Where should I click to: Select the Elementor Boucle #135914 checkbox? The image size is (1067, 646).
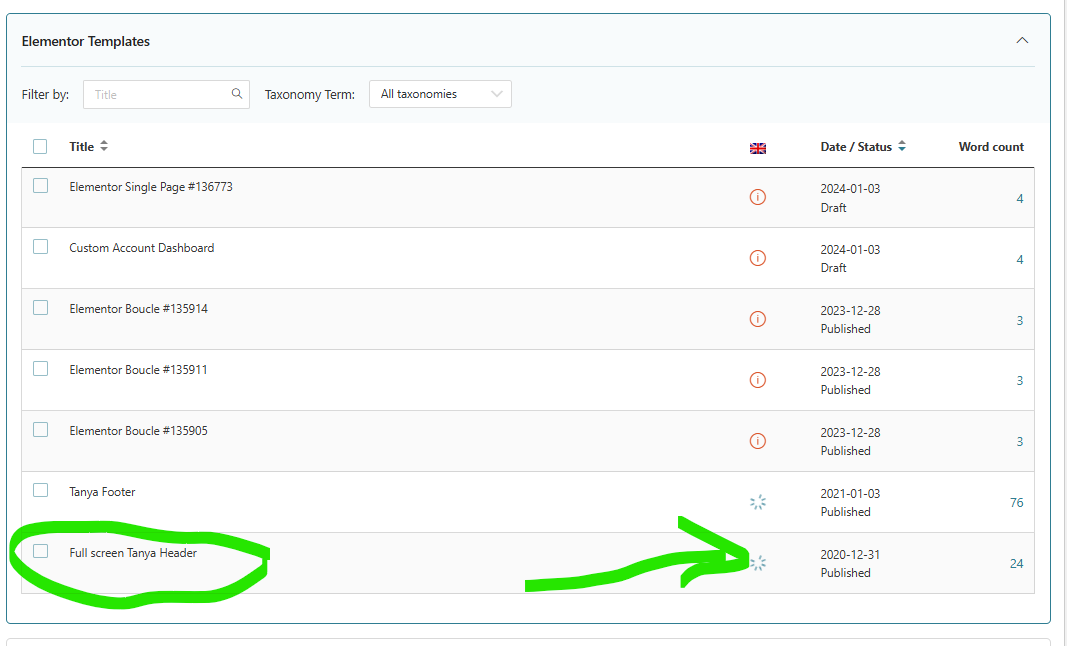(40, 308)
